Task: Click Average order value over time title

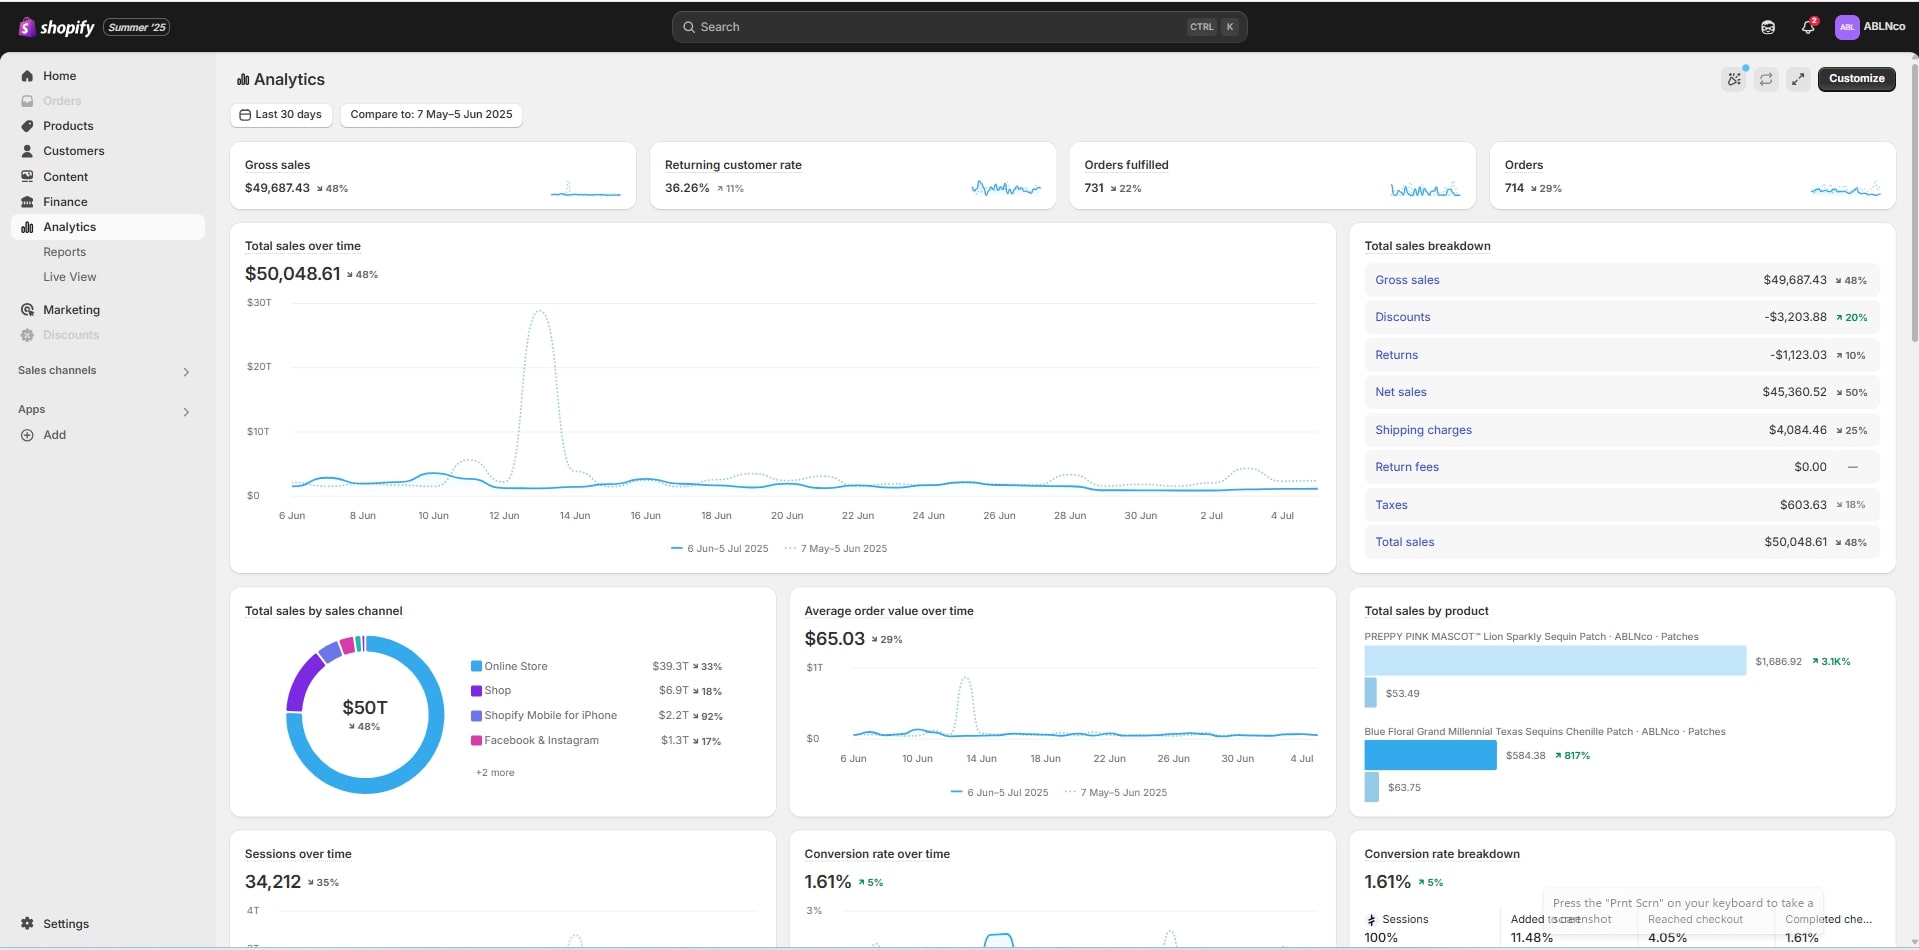Action: (x=888, y=611)
